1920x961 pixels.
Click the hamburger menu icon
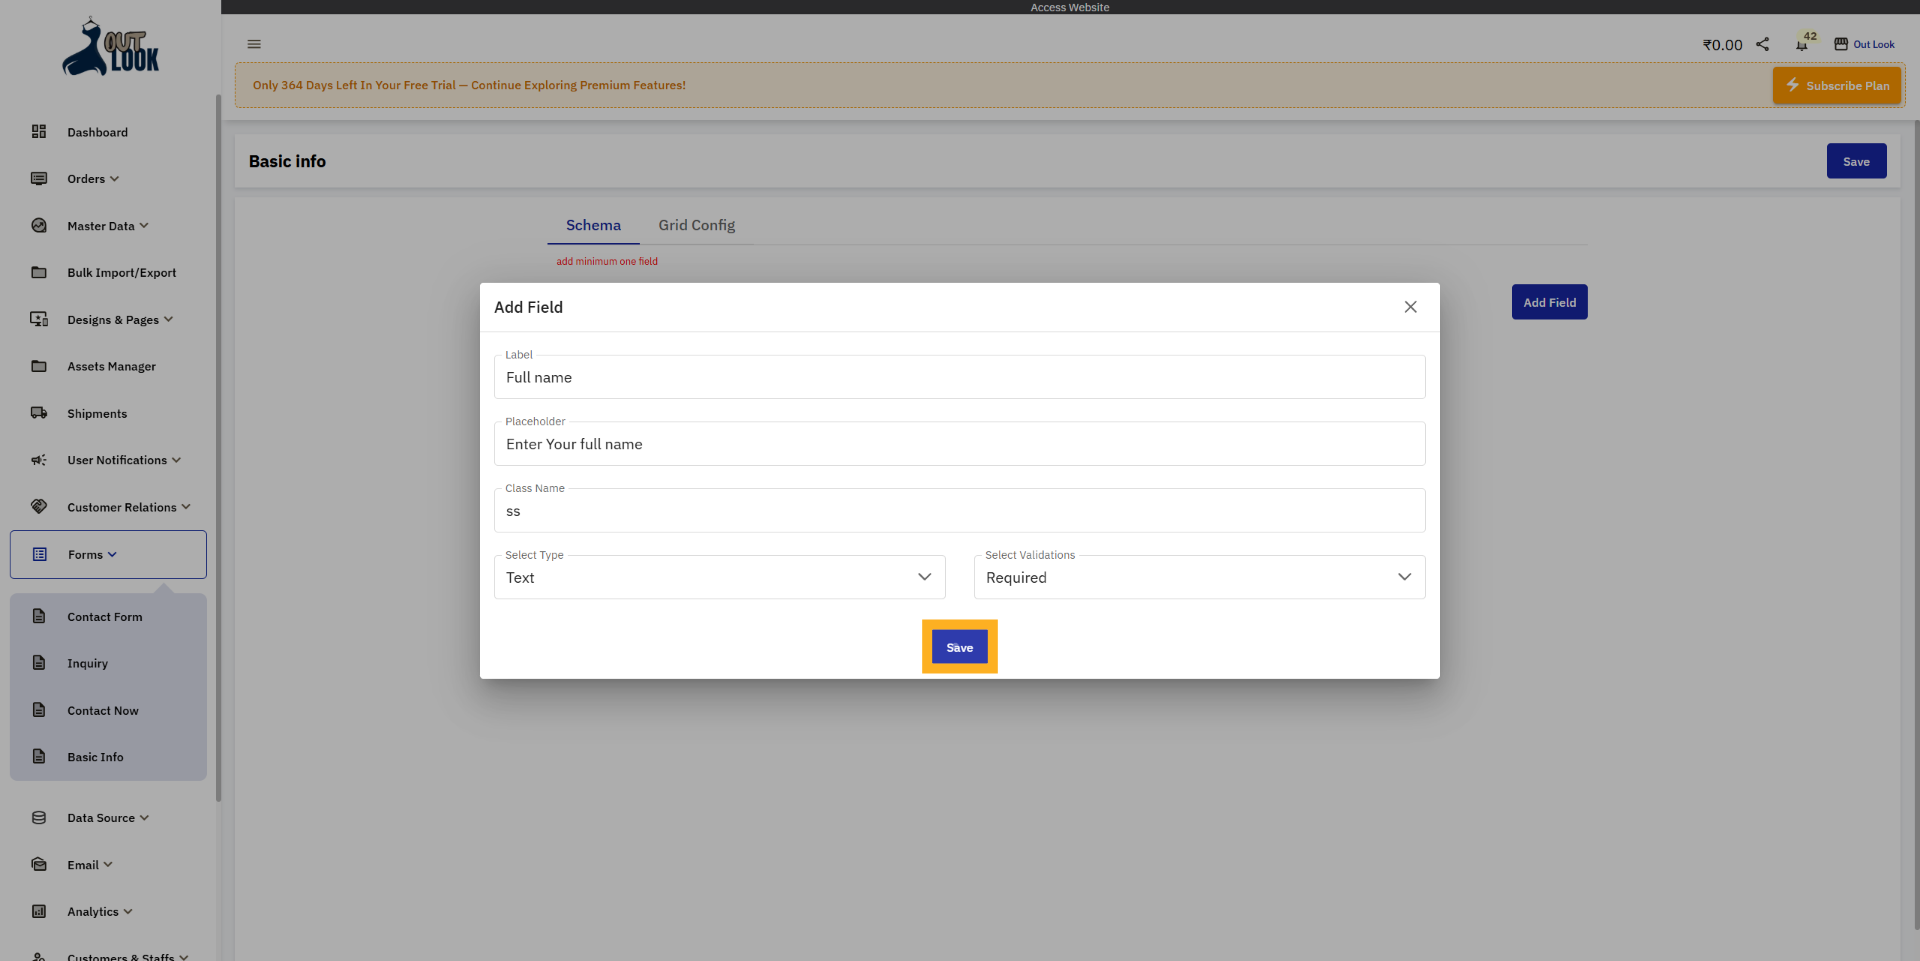pyautogui.click(x=254, y=44)
